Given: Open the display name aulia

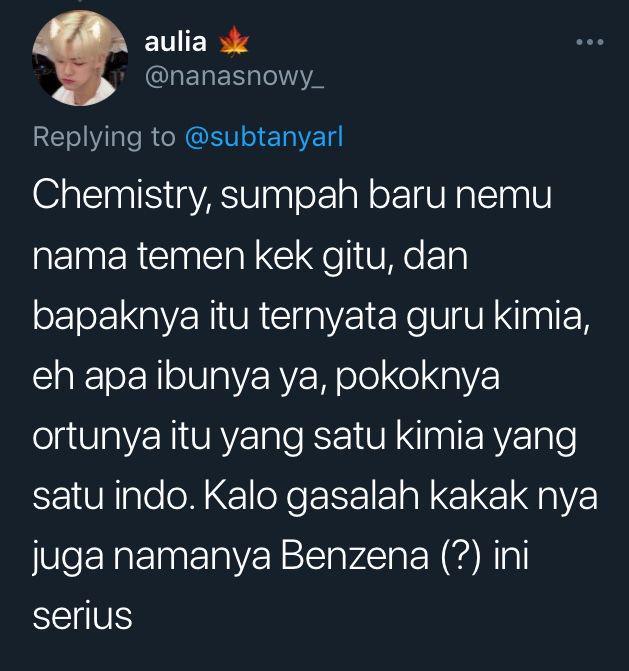Looking at the screenshot, I should [x=175, y=42].
